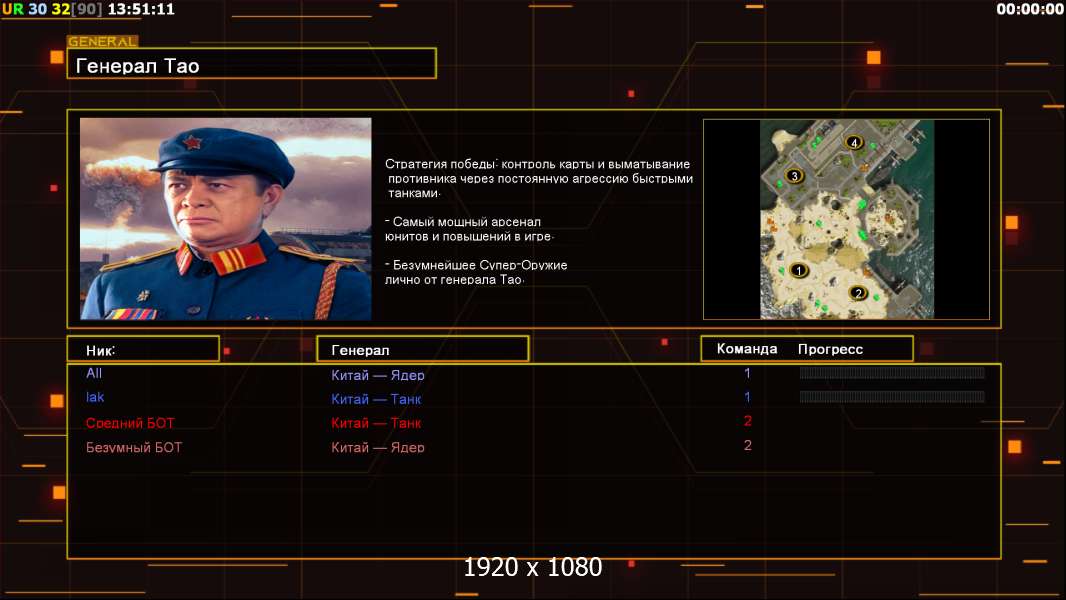Image resolution: width=1066 pixels, height=600 pixels.
Task: Click start position marker 3 on map
Action: pos(794,177)
